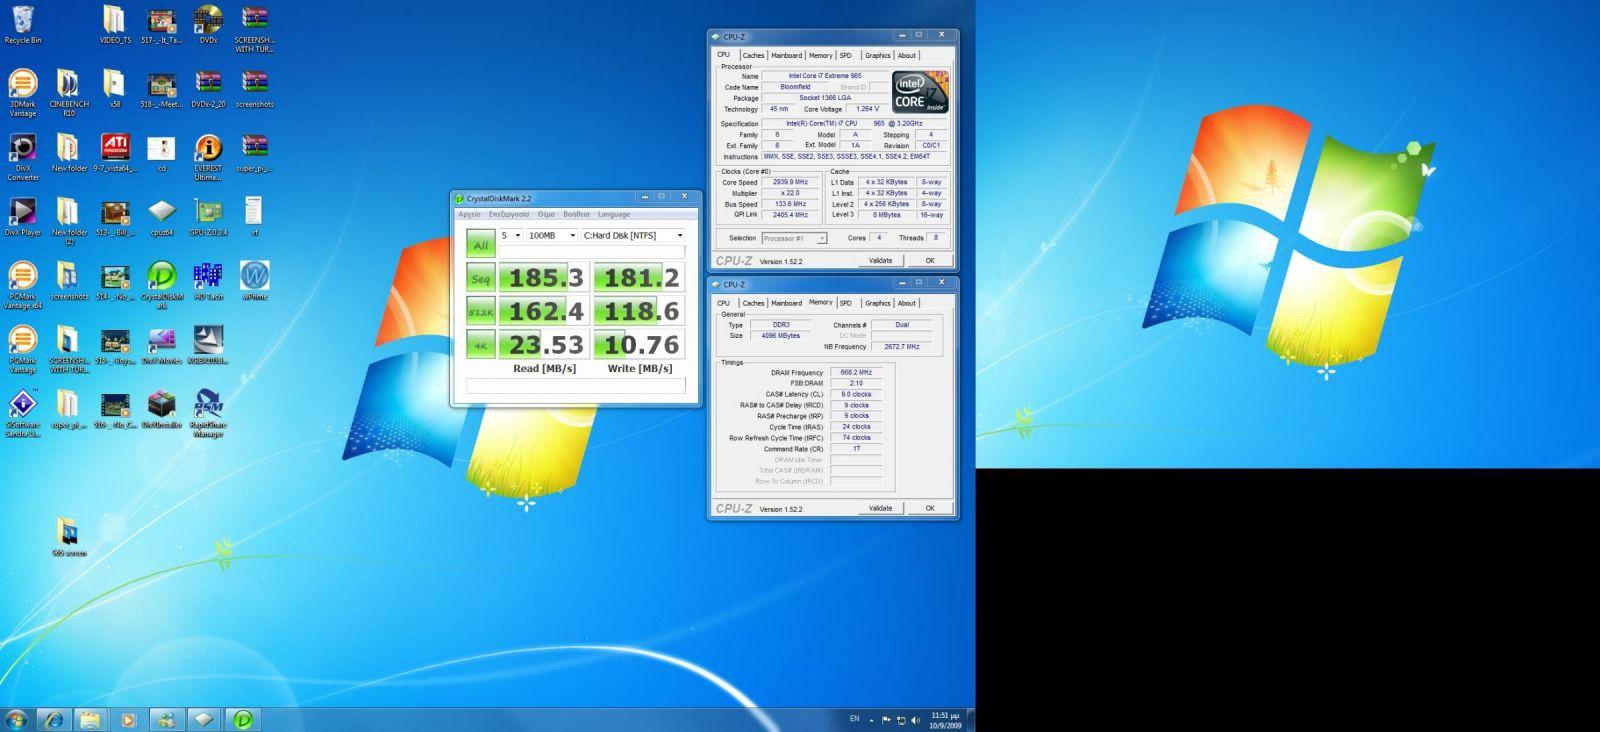Open RapidShare Manager desktop shortcut
This screenshot has width=1600, height=732.
pos(208,413)
